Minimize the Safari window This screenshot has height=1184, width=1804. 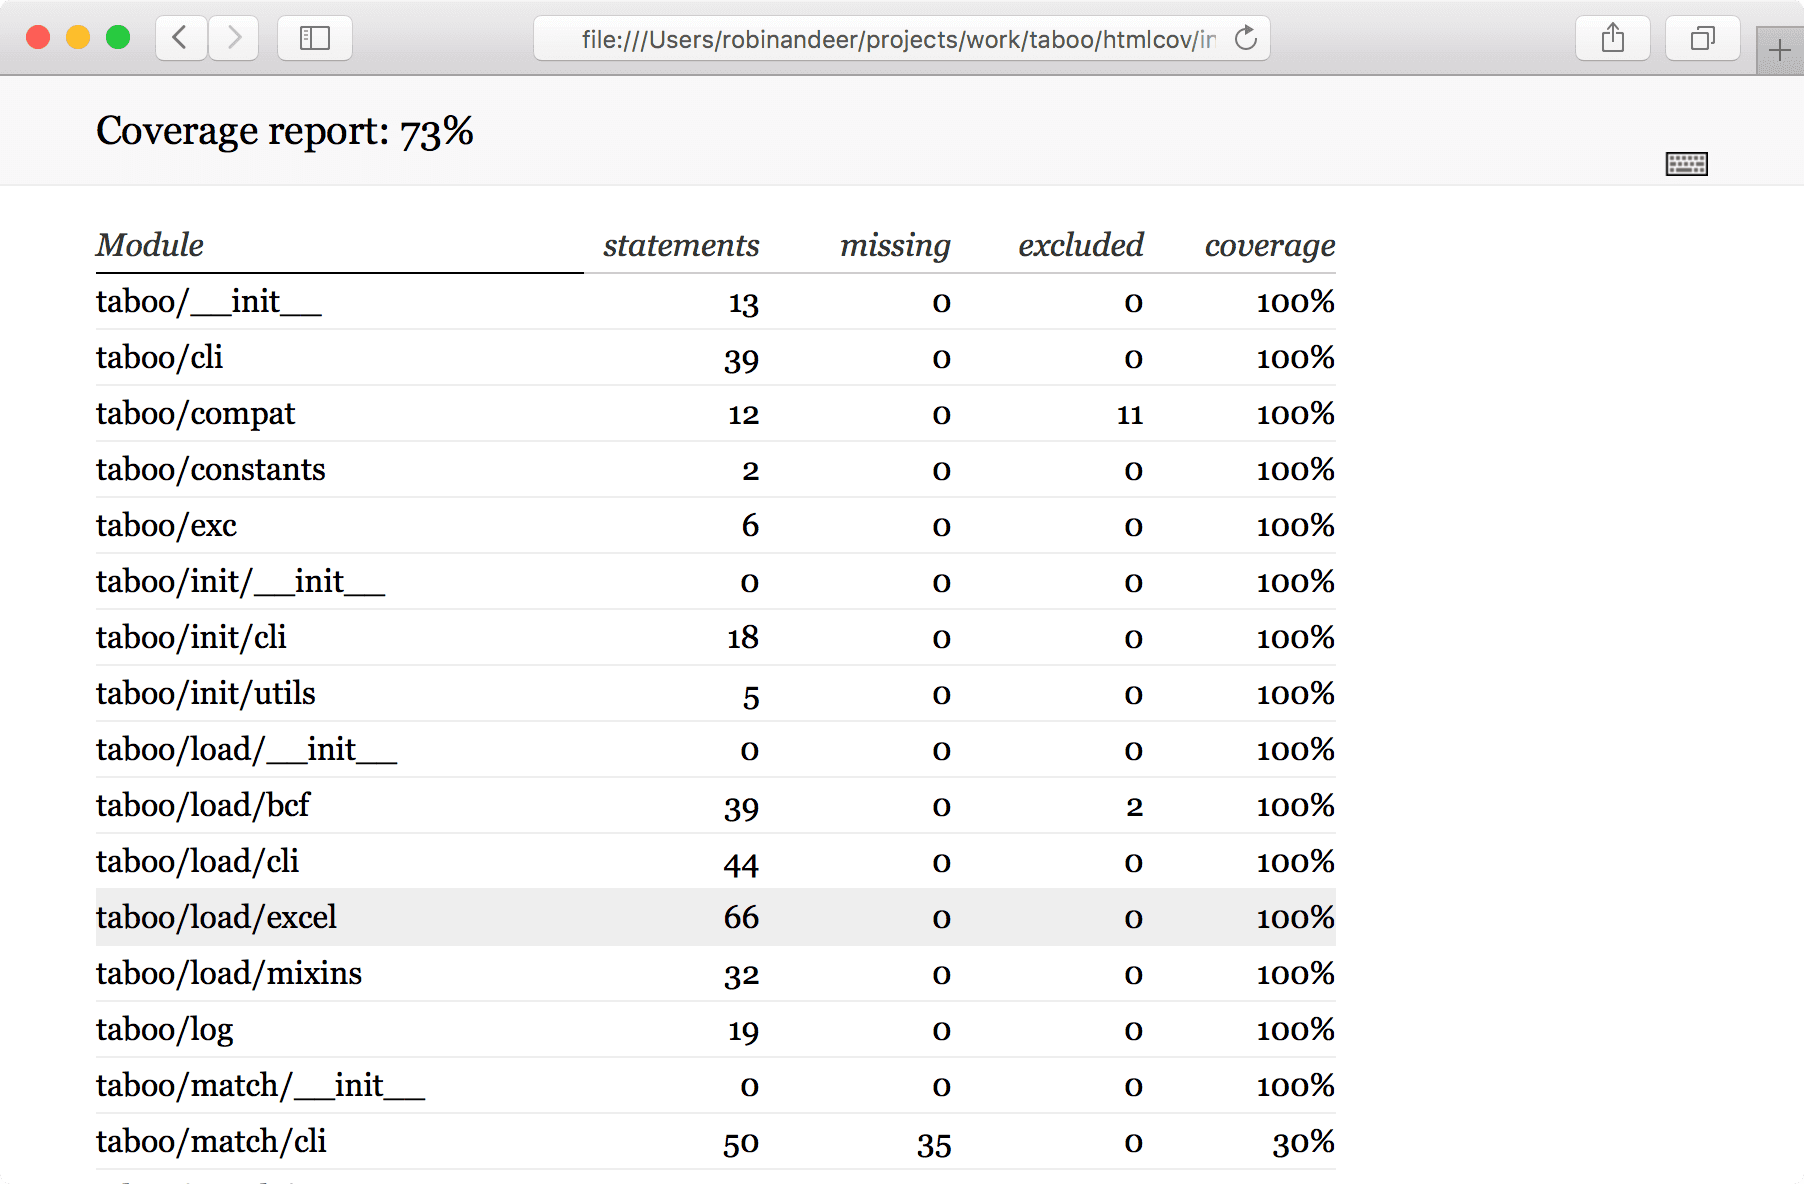pyautogui.click(x=77, y=37)
